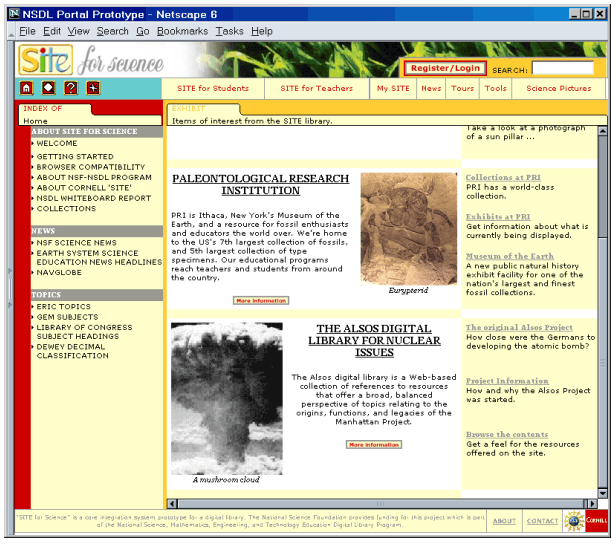Click into the SEARCH input field
Viewport: 616px width, 544px height.
tap(563, 68)
